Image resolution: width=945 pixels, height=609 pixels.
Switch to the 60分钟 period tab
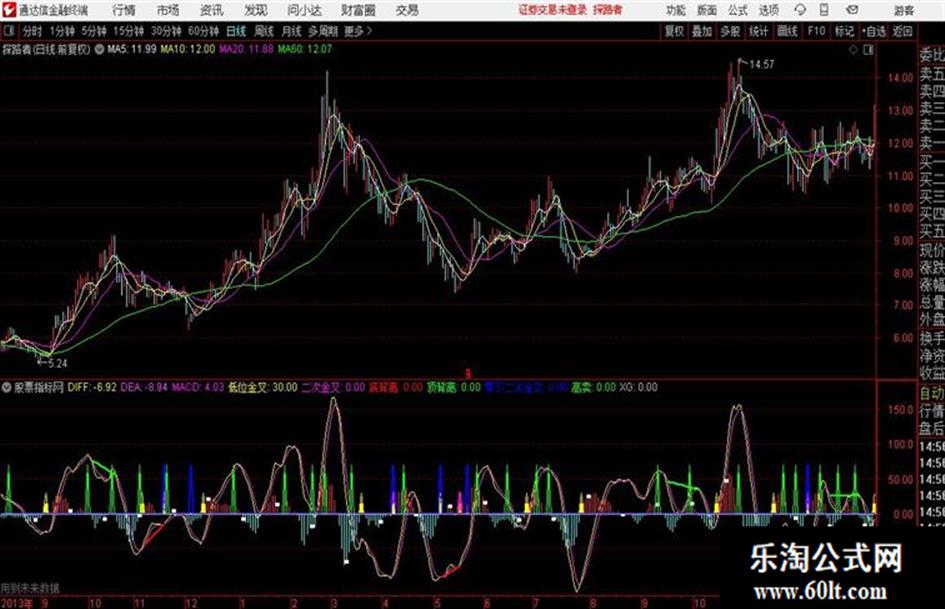click(x=203, y=31)
